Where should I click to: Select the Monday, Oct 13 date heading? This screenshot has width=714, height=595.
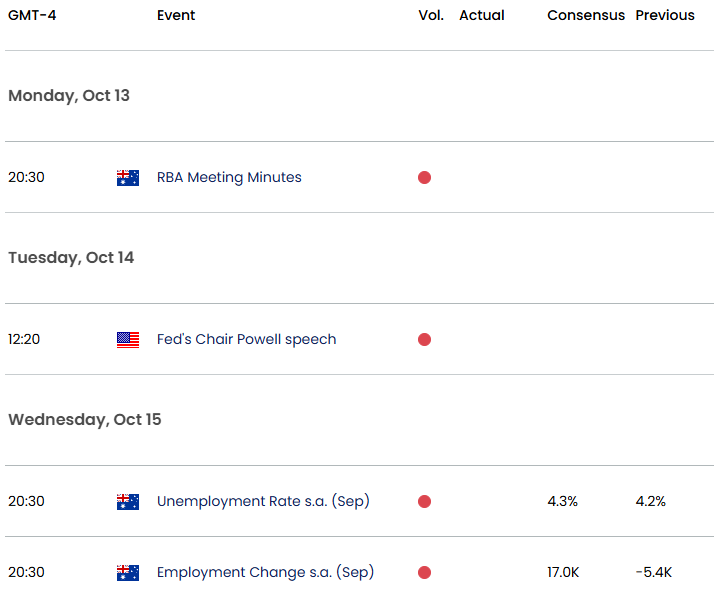point(69,96)
